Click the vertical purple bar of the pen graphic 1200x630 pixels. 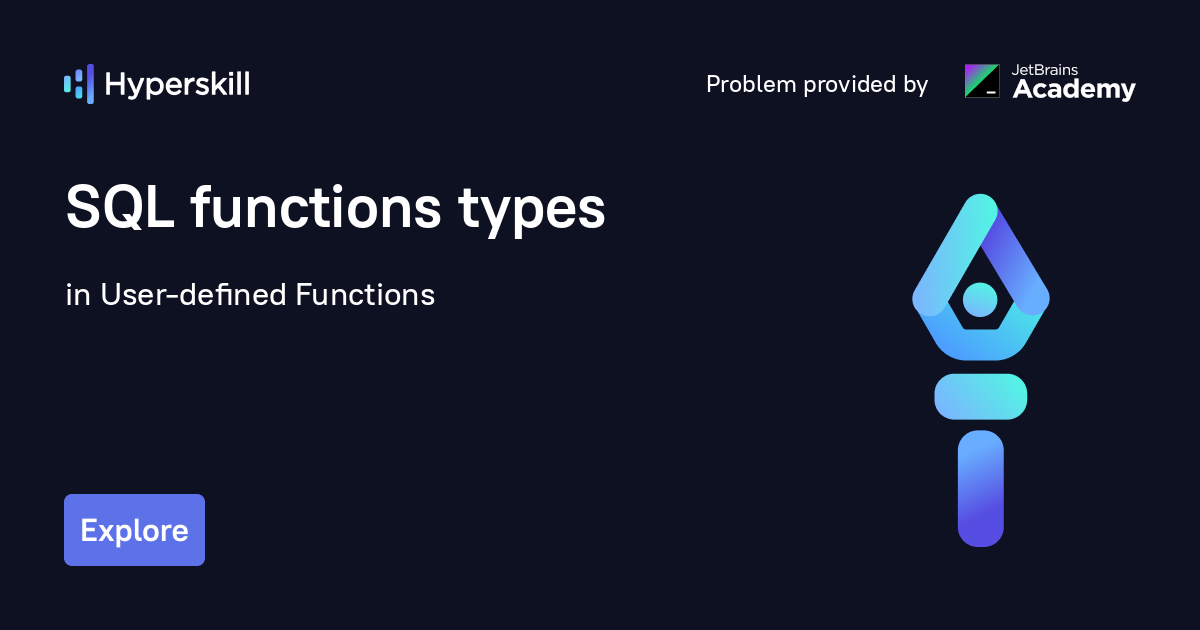[x=980, y=488]
